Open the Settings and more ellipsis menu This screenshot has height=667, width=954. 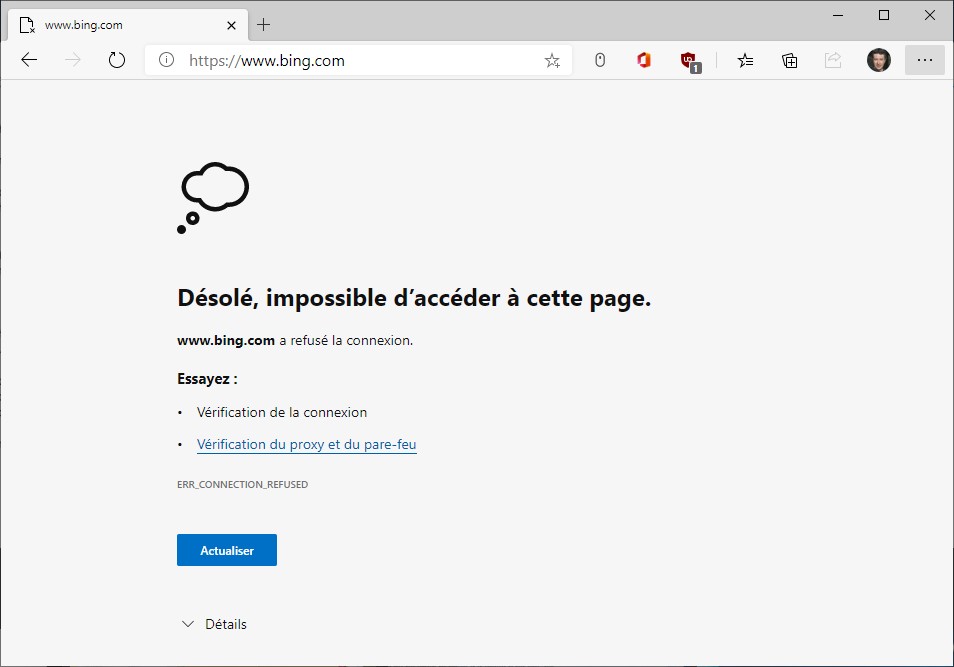[x=924, y=60]
